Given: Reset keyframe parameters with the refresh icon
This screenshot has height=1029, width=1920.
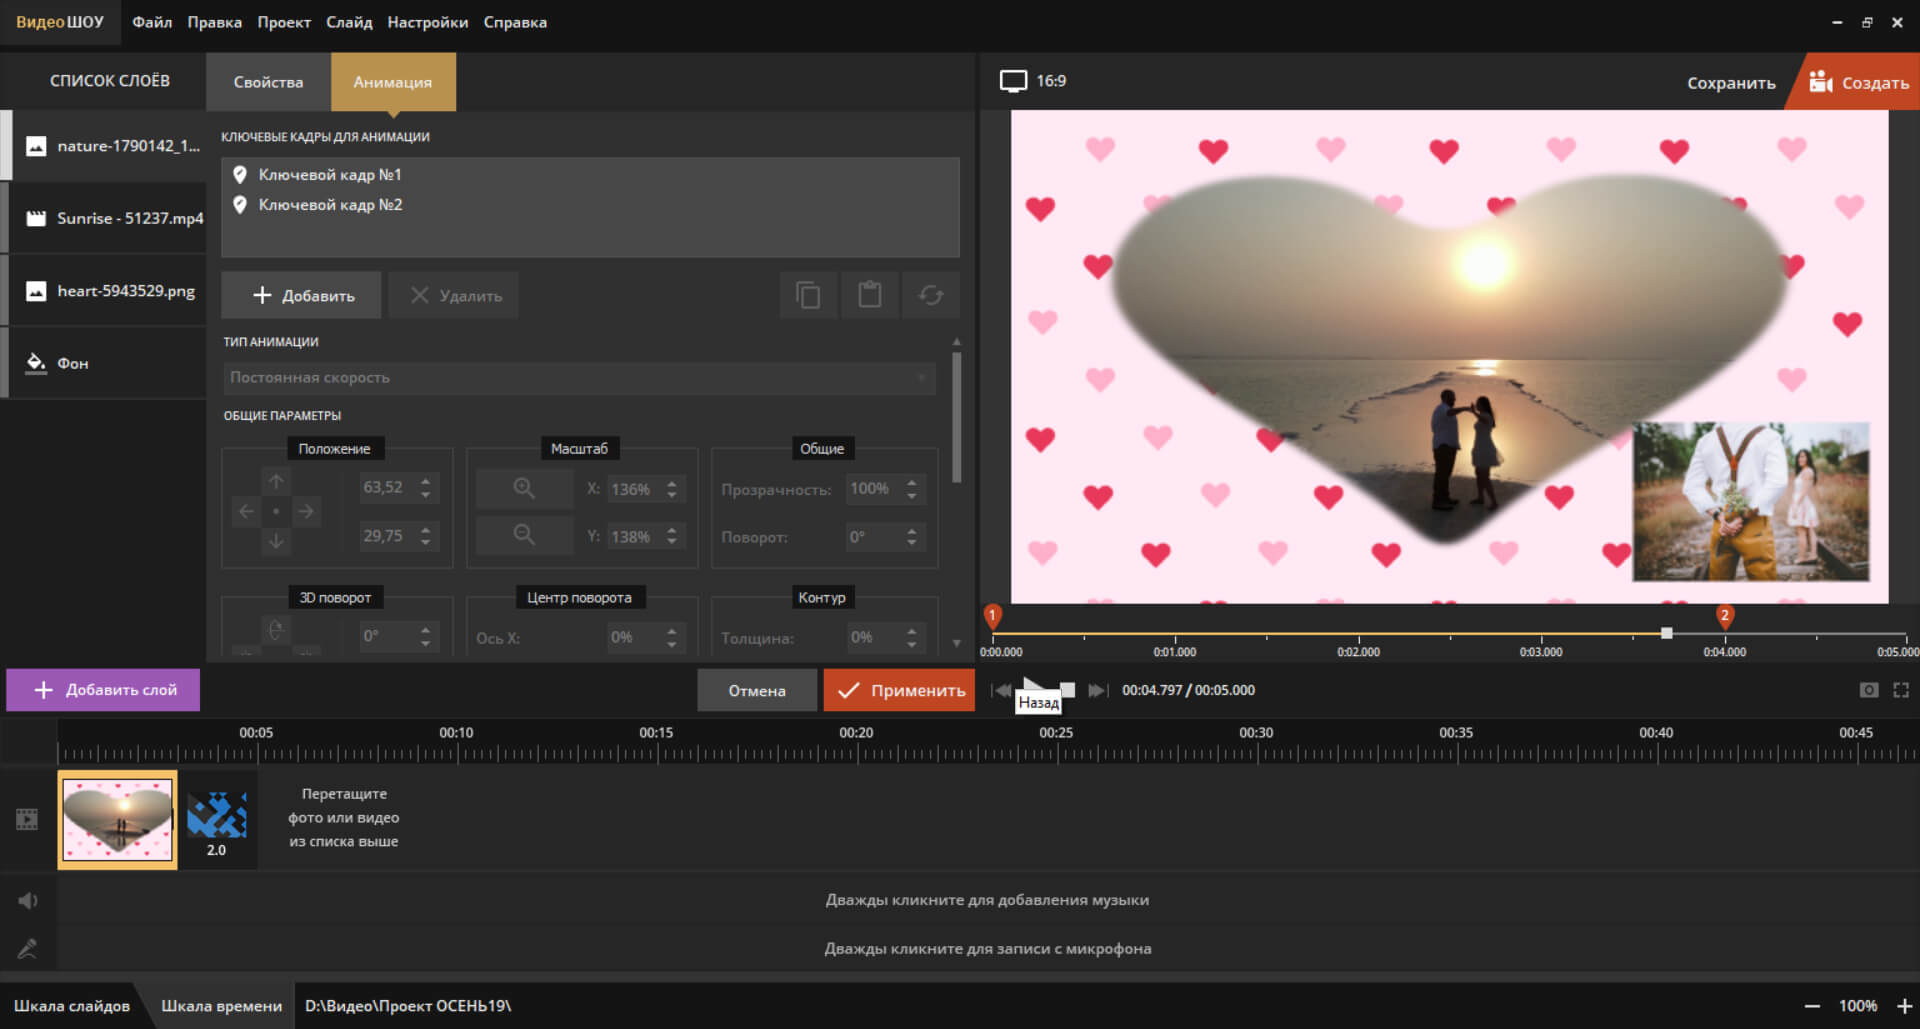Looking at the screenshot, I should 931,295.
